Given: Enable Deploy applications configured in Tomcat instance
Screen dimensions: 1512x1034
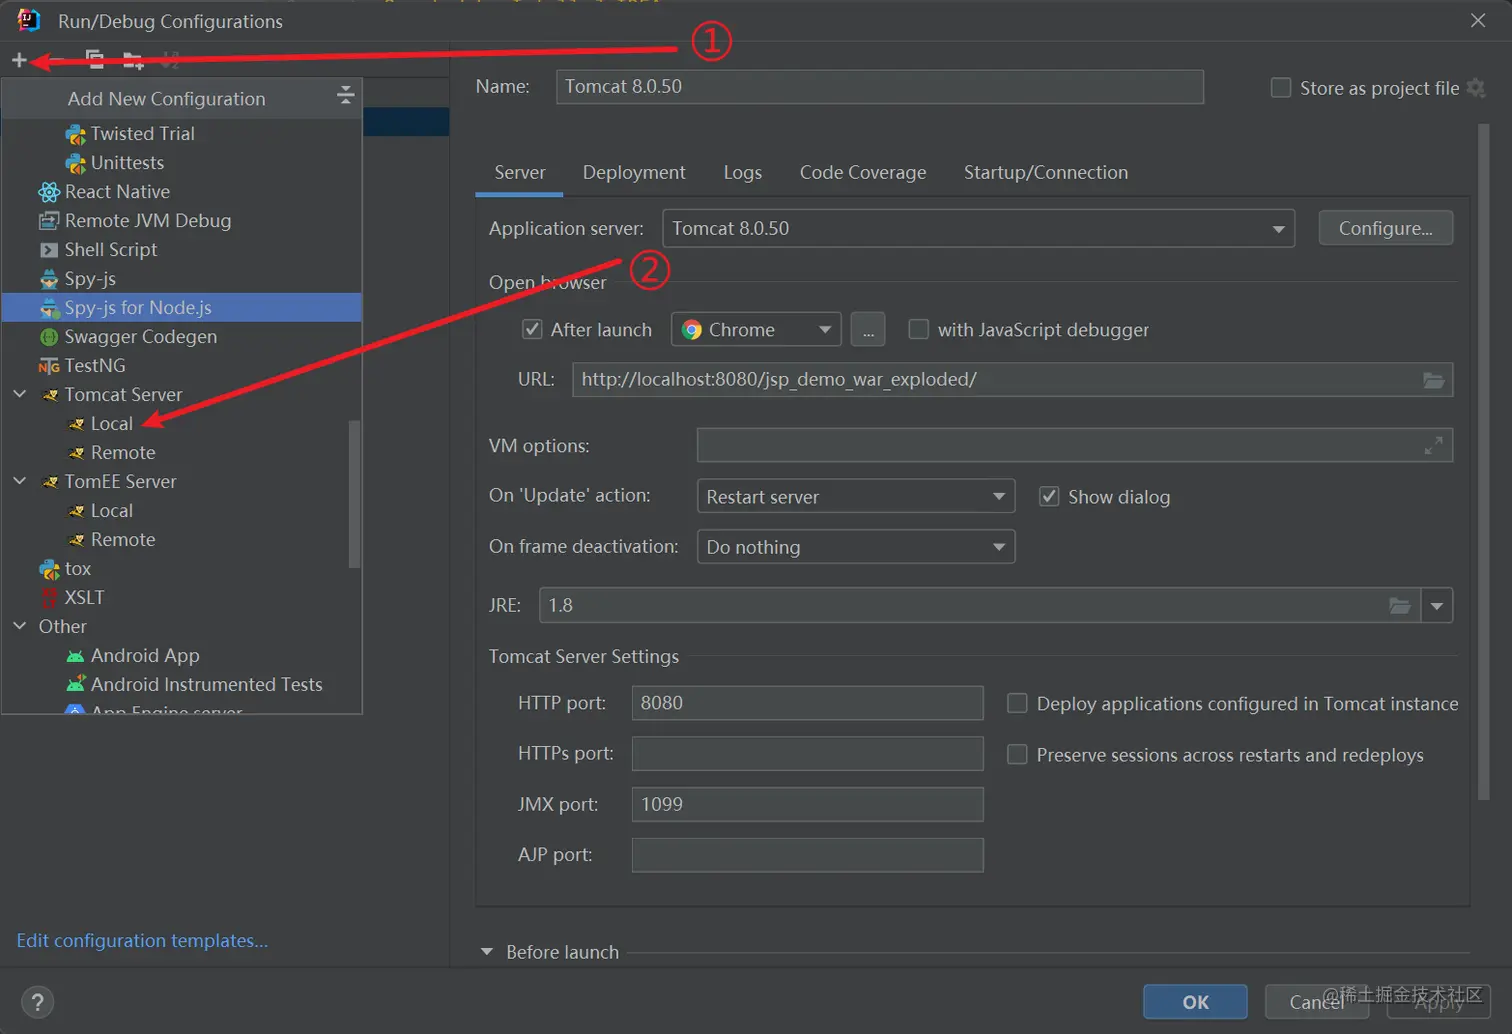Looking at the screenshot, I should tap(1017, 703).
